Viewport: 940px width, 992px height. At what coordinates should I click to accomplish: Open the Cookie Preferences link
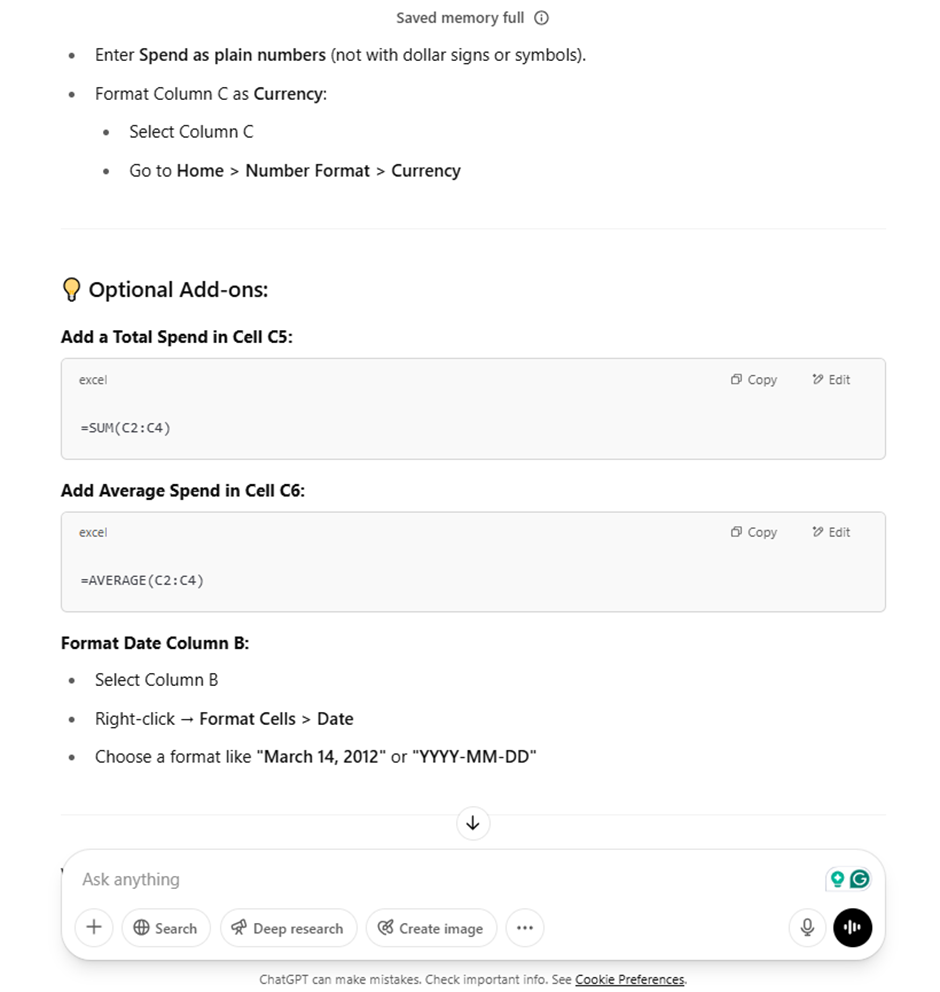click(x=629, y=979)
